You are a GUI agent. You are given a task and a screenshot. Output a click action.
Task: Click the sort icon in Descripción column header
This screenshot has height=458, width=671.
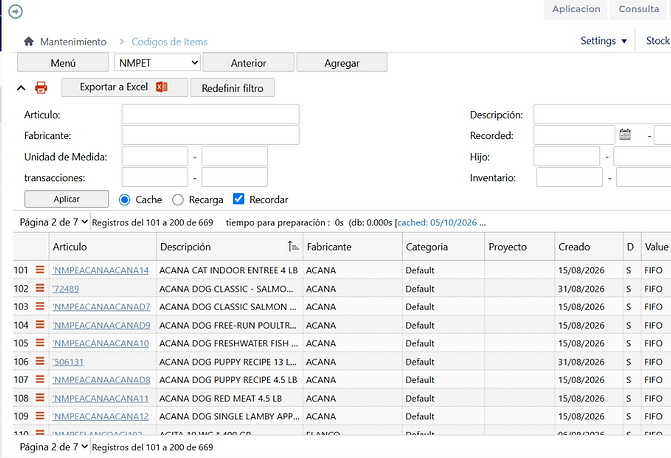[x=293, y=247]
